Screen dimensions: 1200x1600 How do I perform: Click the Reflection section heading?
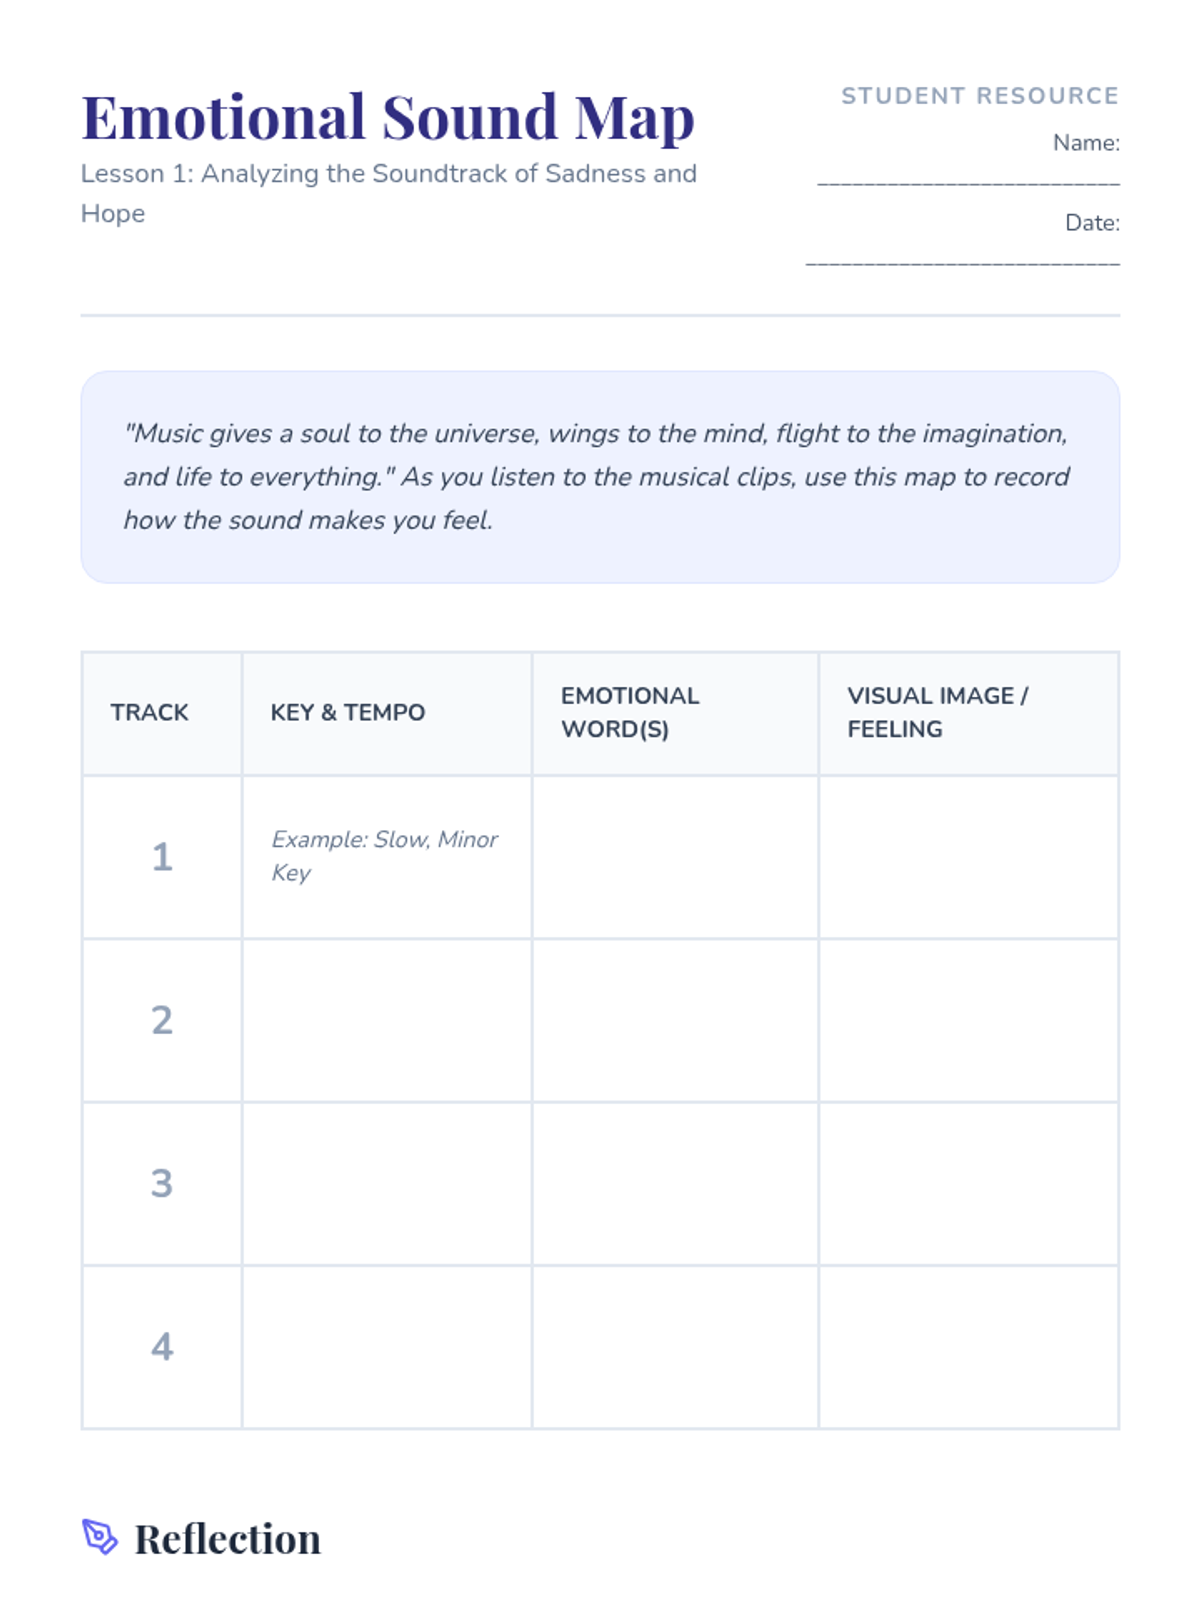pos(228,1539)
